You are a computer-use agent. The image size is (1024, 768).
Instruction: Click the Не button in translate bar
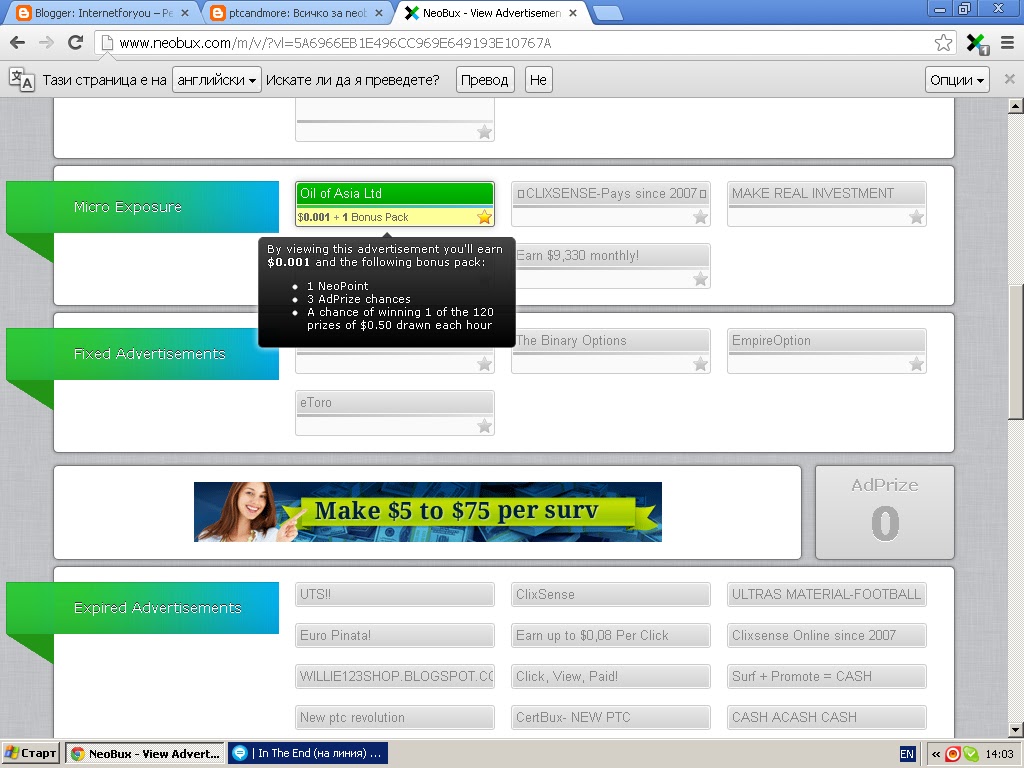click(x=538, y=80)
